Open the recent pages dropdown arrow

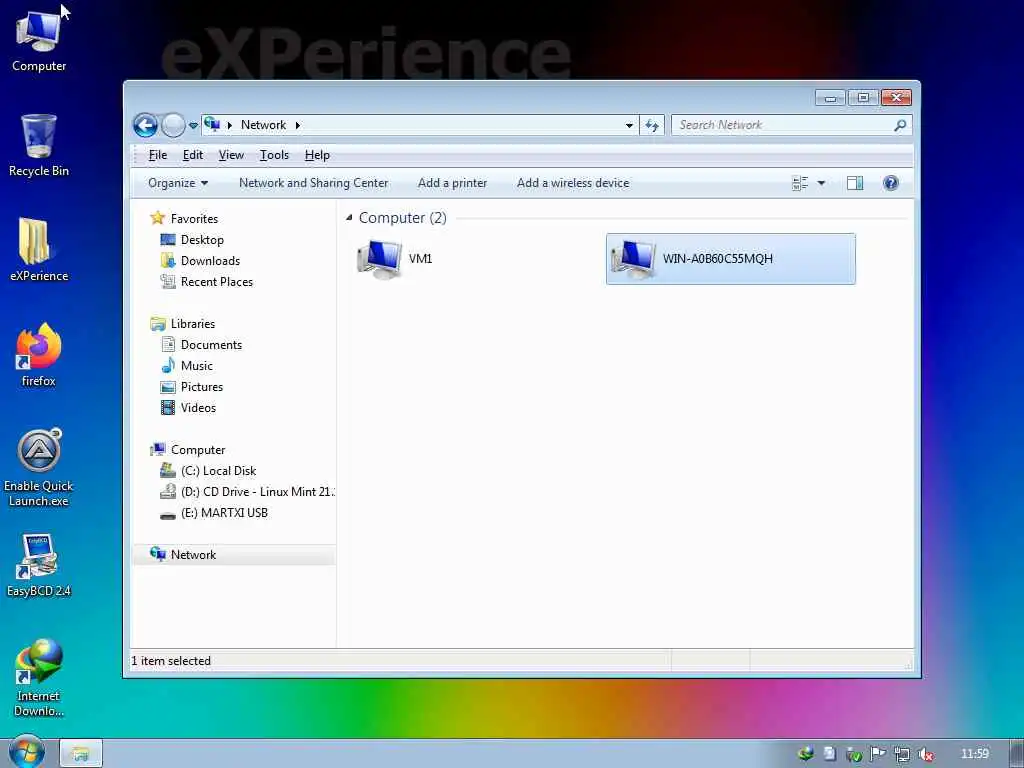[193, 125]
